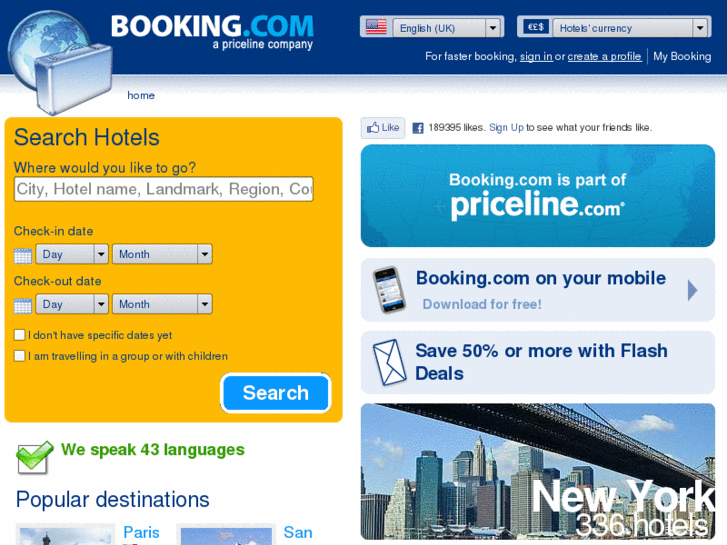Screen dimensions: 727x545
Task: Open the check-out date calendar icon
Action: (x=23, y=306)
